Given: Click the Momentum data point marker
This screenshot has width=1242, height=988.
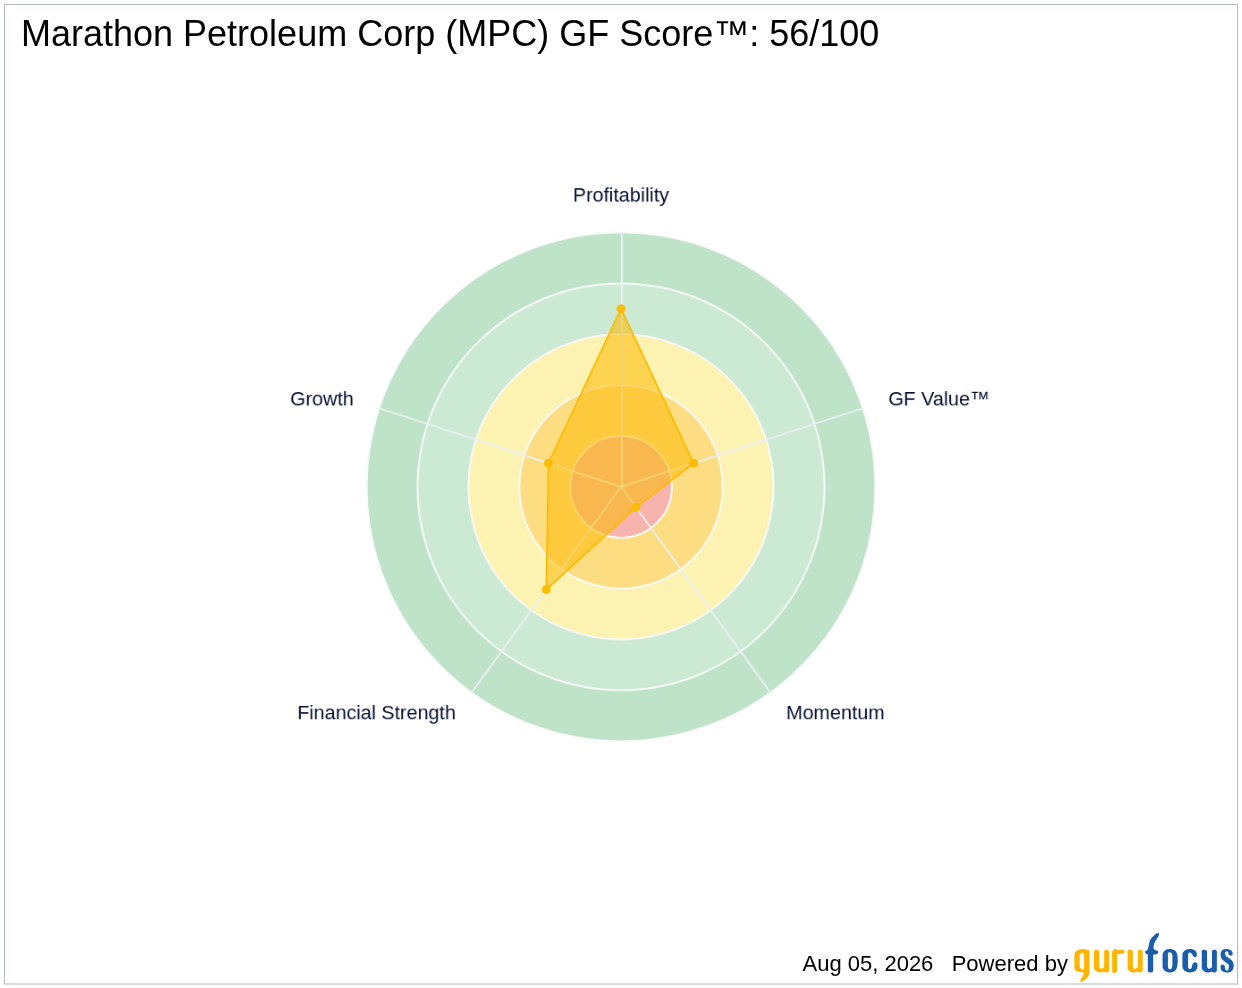Looking at the screenshot, I should pos(636,507).
